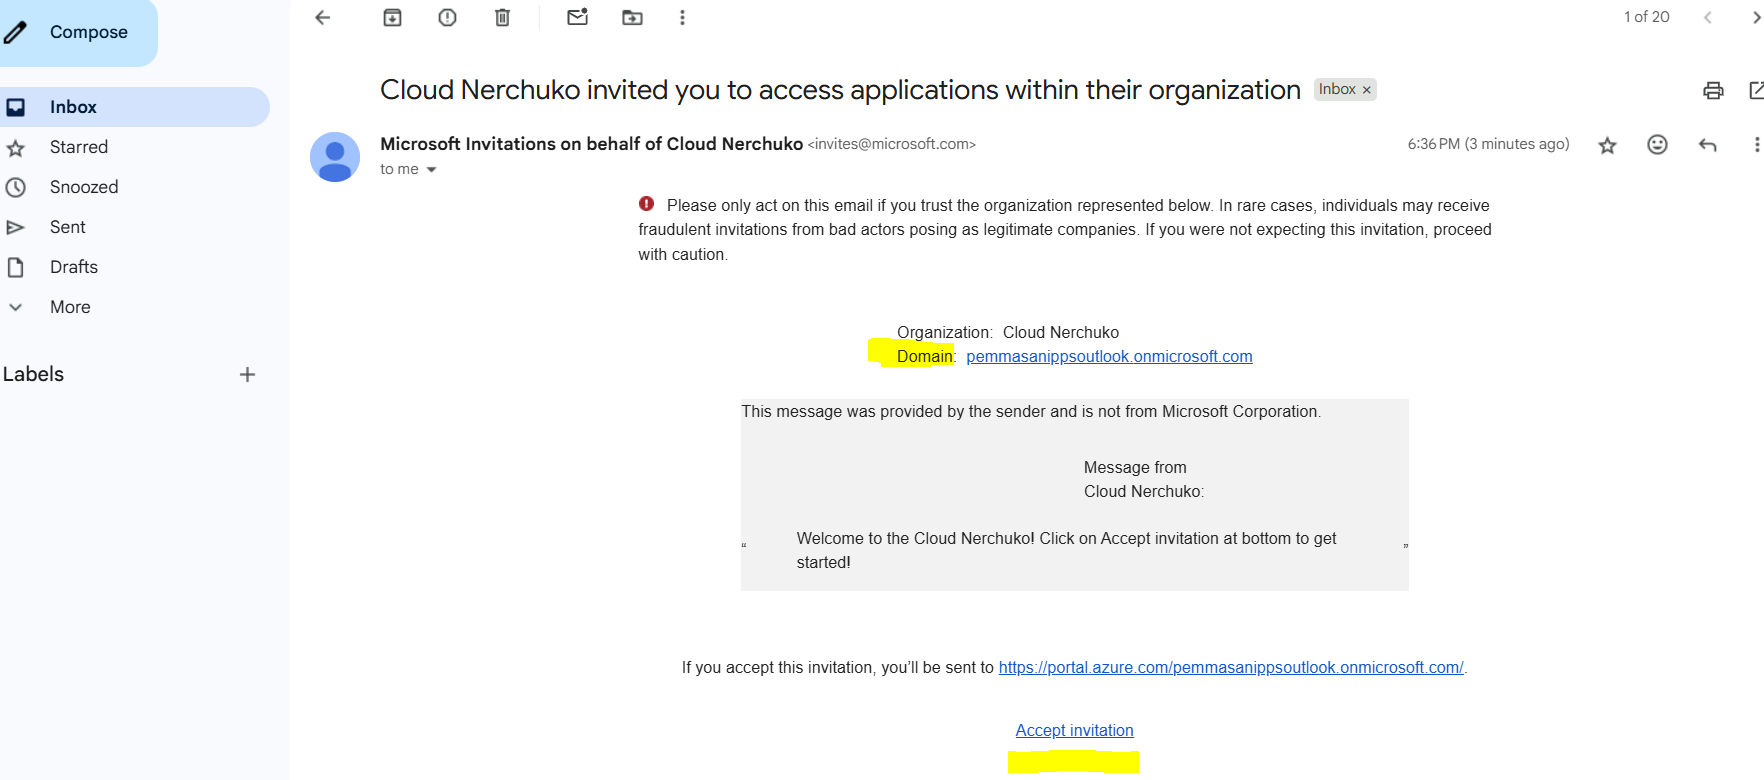This screenshot has width=1764, height=780.
Task: Open the pemmasanippsoutlook.onmicrosoft.com domain link
Action: coord(1109,357)
